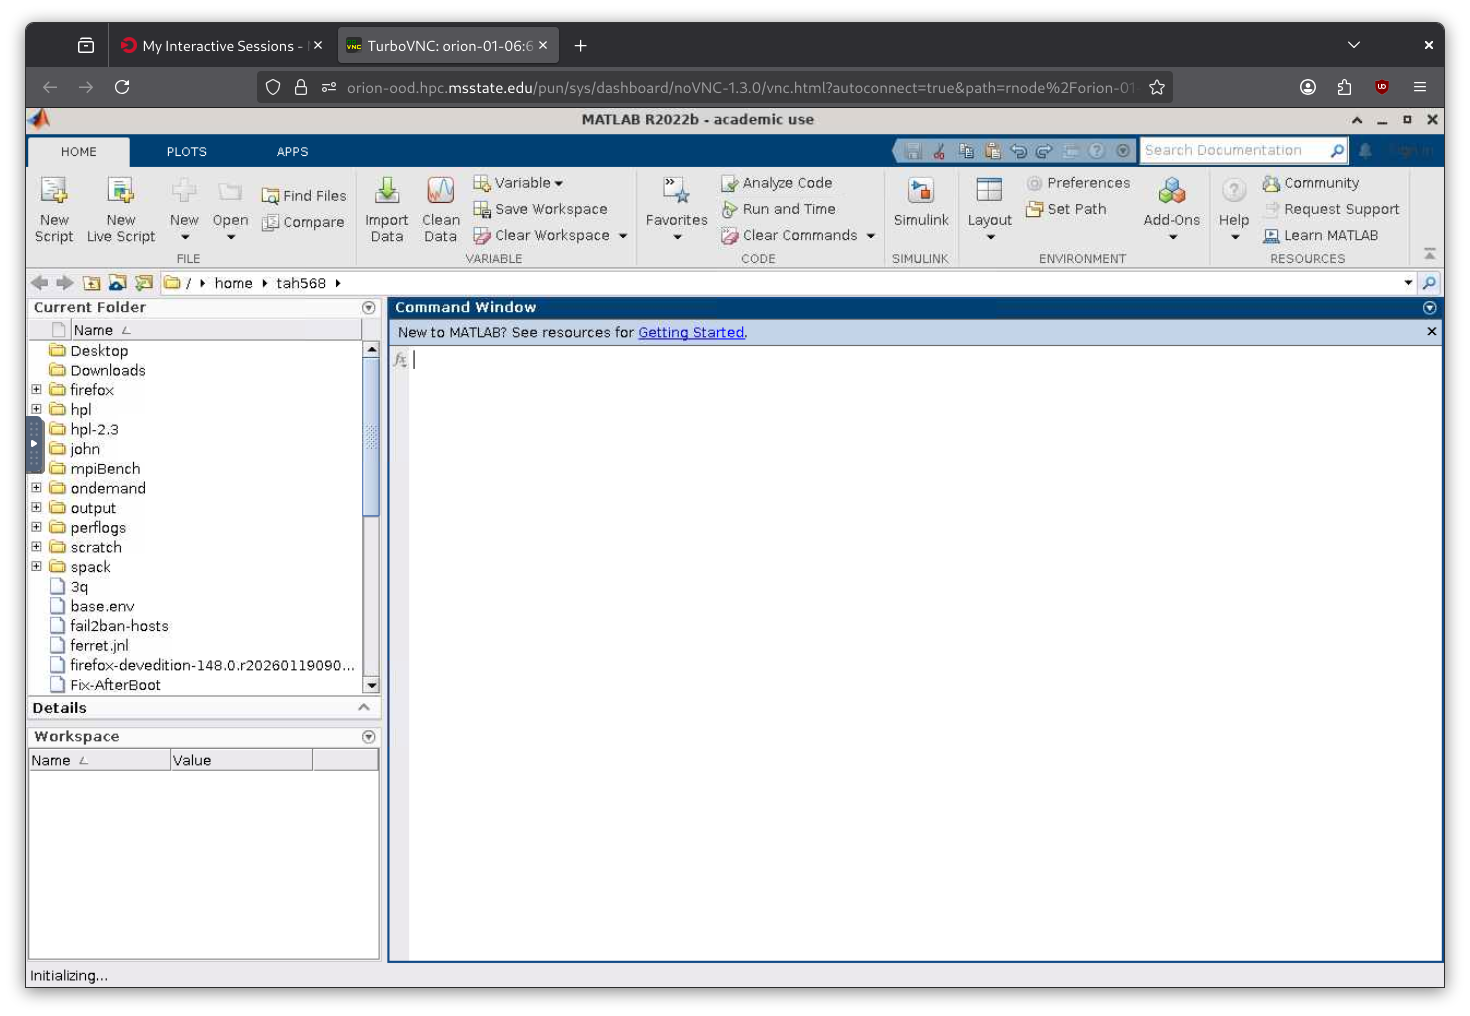Click the Search Documentation field
The image size is (1470, 1016).
[x=1234, y=151]
